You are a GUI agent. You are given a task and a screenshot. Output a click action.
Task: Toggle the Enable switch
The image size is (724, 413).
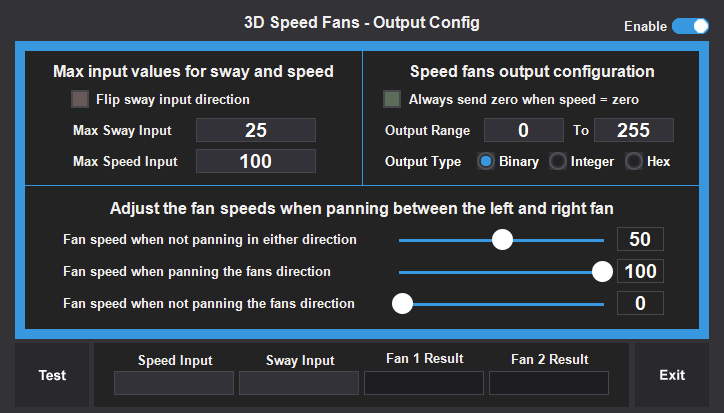(x=690, y=26)
